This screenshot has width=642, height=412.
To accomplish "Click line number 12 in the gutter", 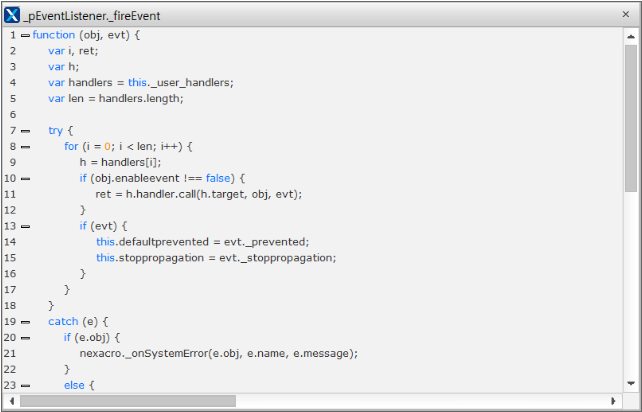I will click(x=10, y=210).
